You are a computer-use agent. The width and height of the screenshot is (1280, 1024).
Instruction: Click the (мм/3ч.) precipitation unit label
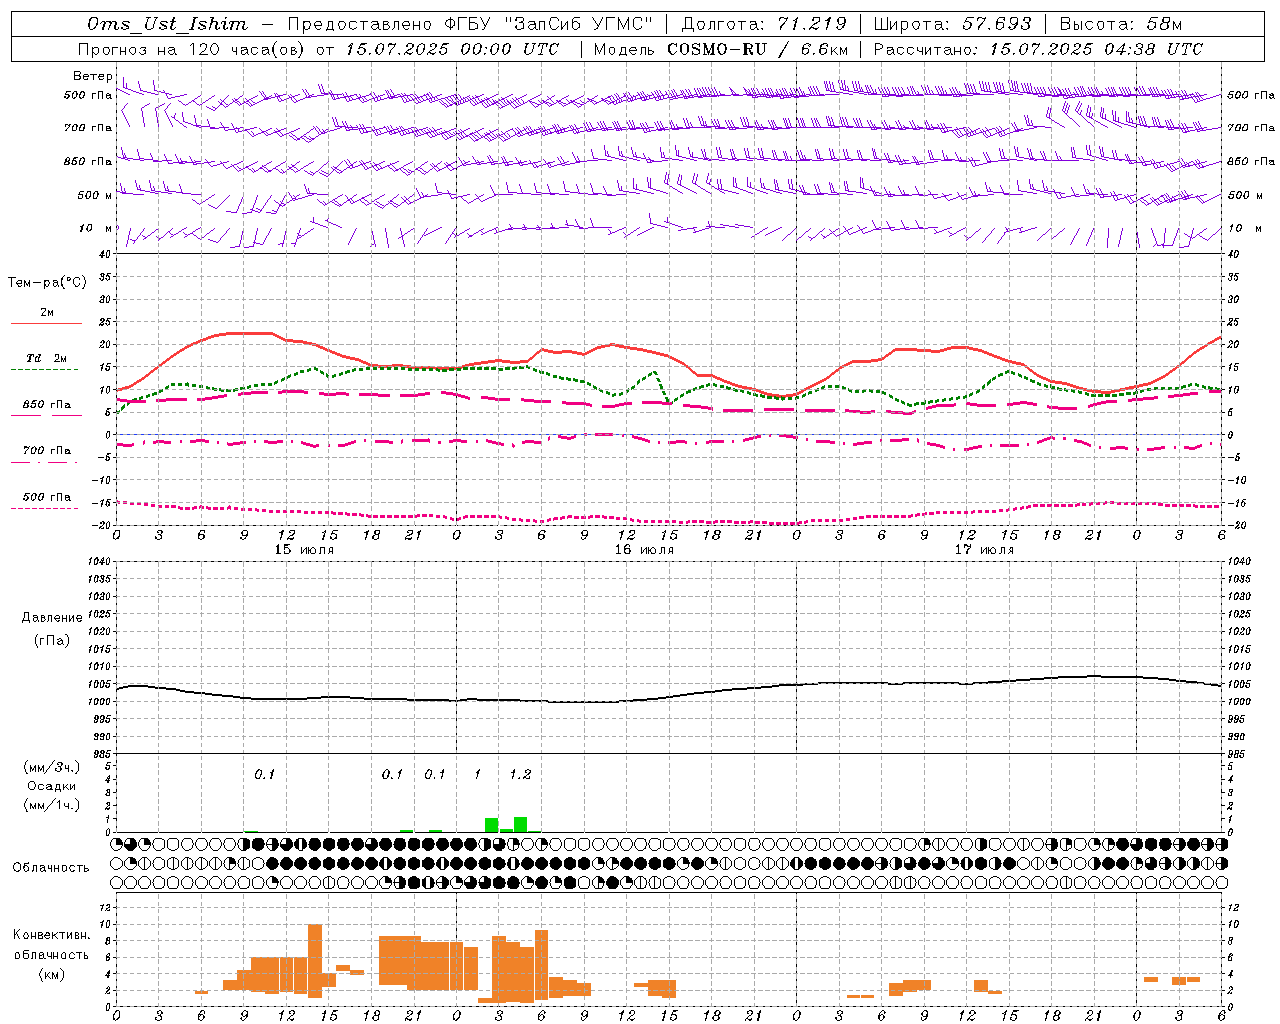click(51, 767)
